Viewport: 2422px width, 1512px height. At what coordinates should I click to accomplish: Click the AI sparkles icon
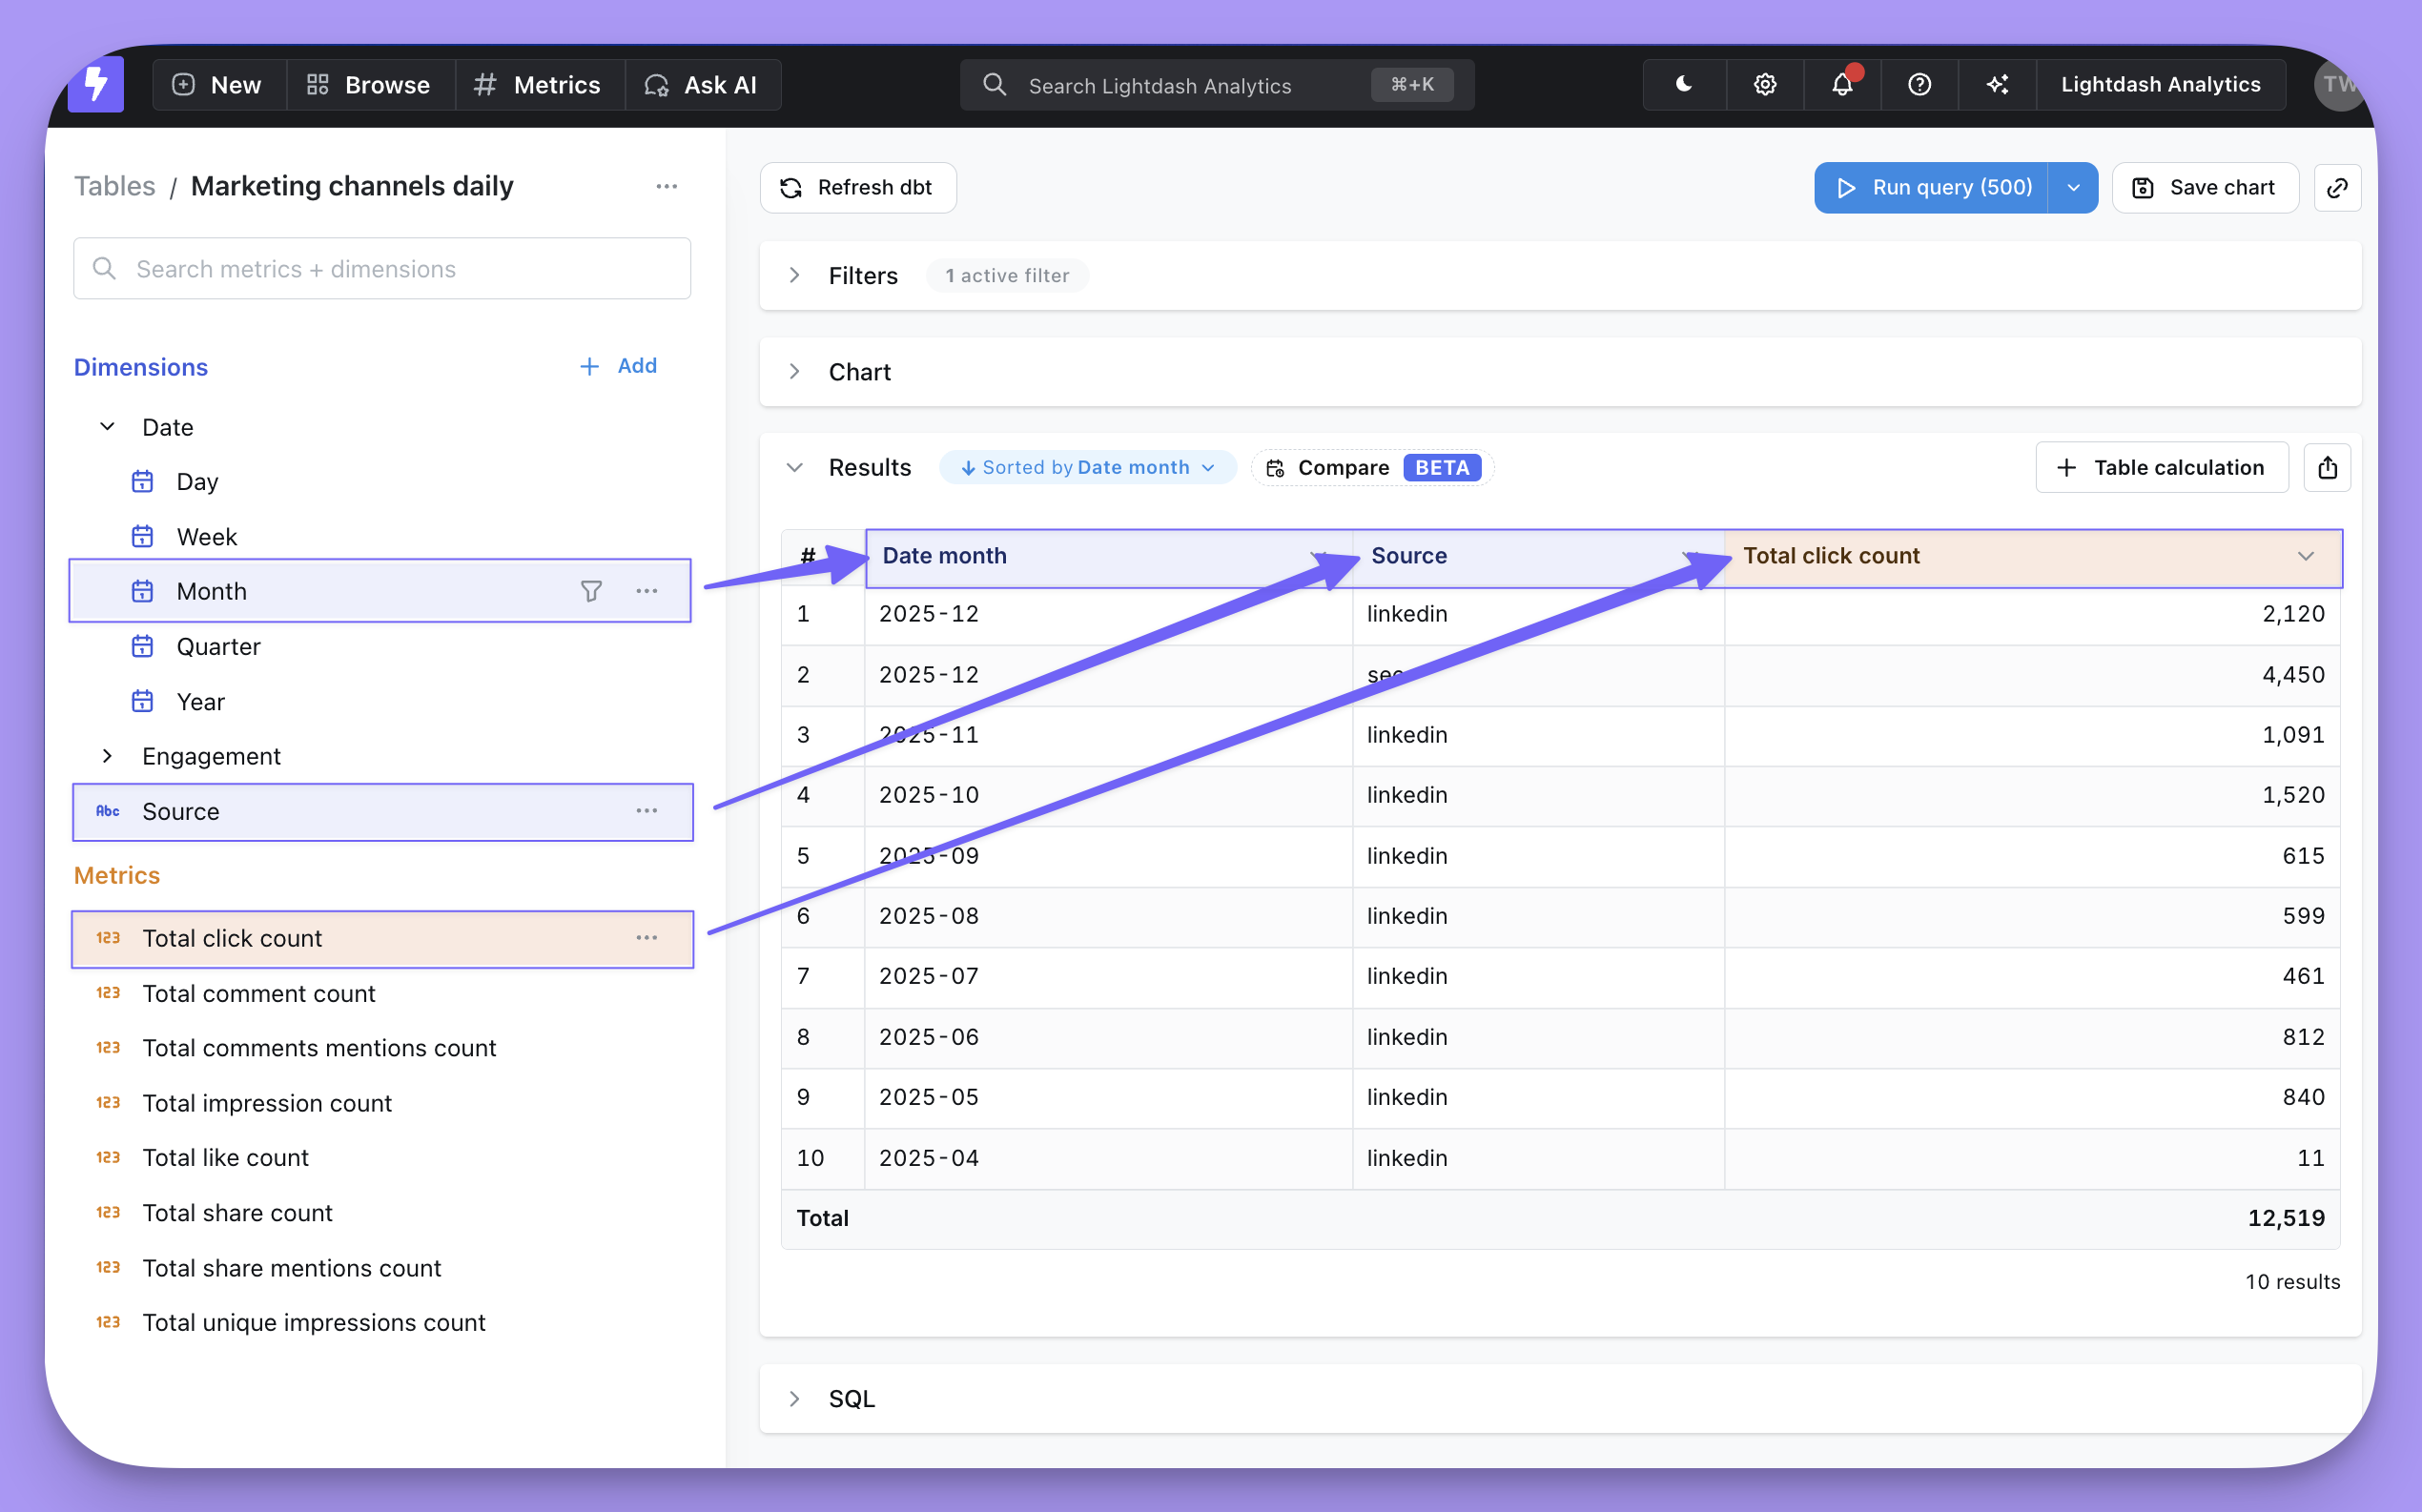(x=1997, y=85)
